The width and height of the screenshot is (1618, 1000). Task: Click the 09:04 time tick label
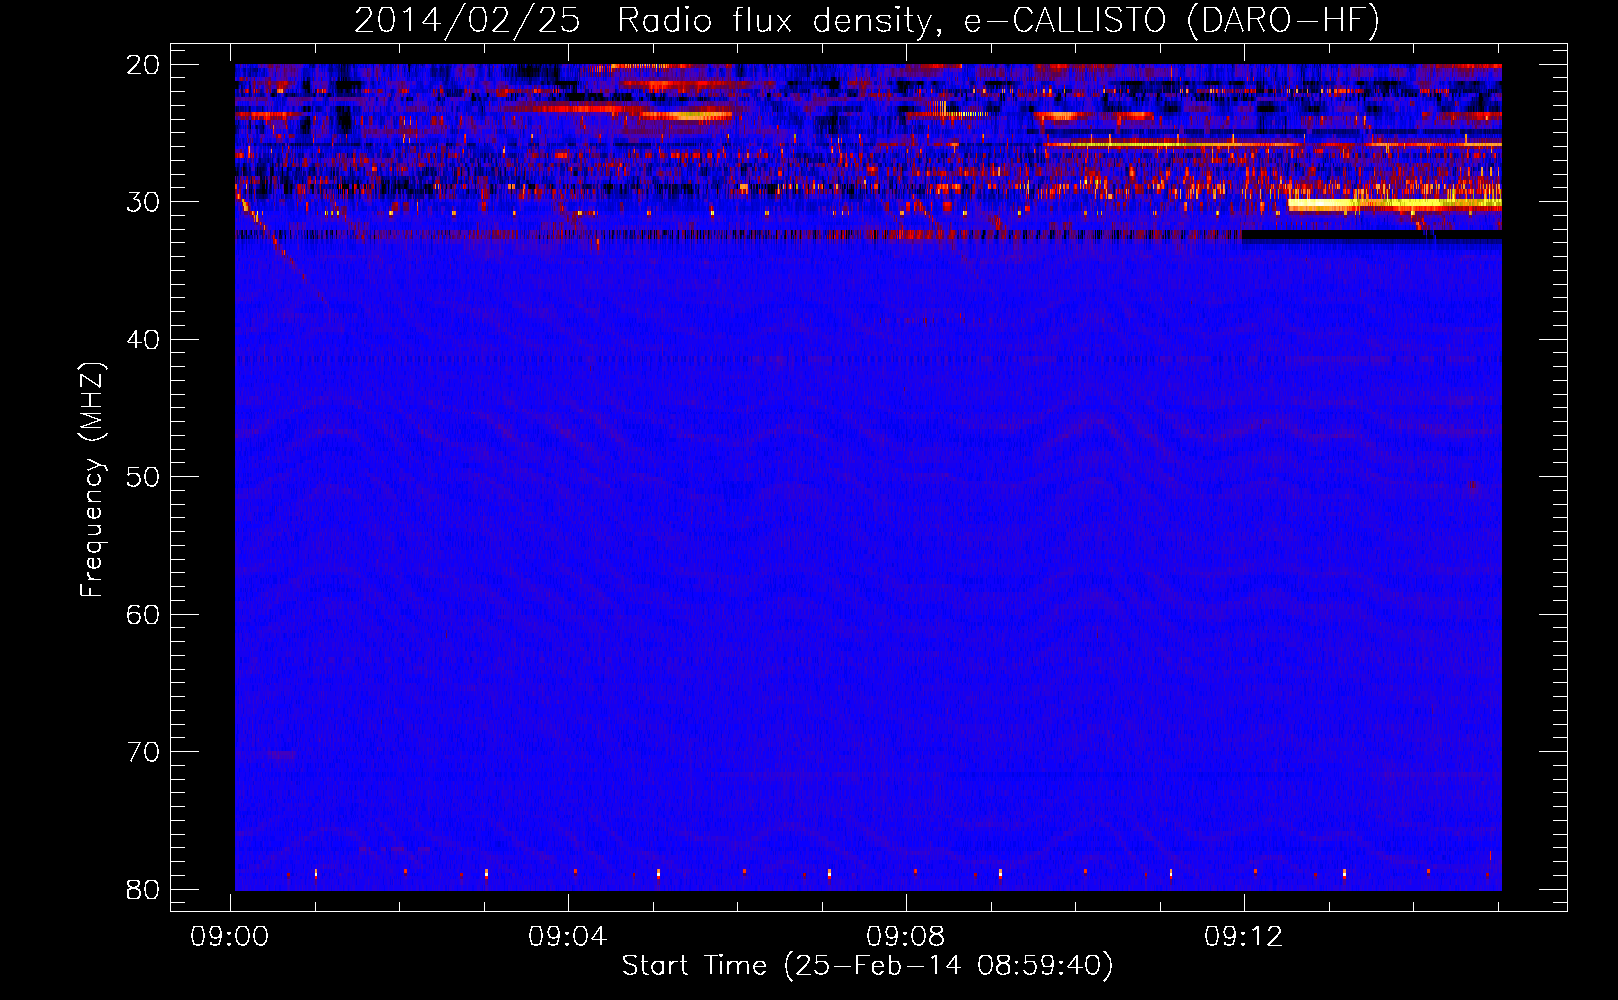568,937
